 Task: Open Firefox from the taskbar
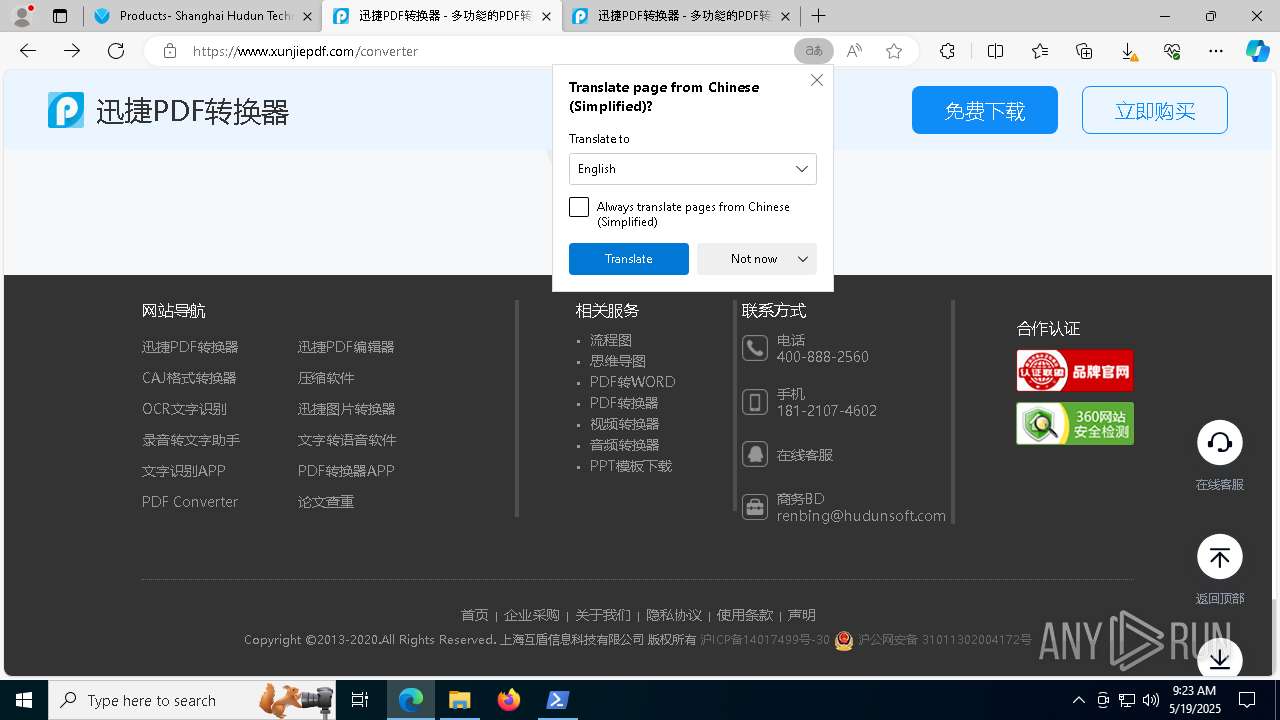(x=509, y=700)
